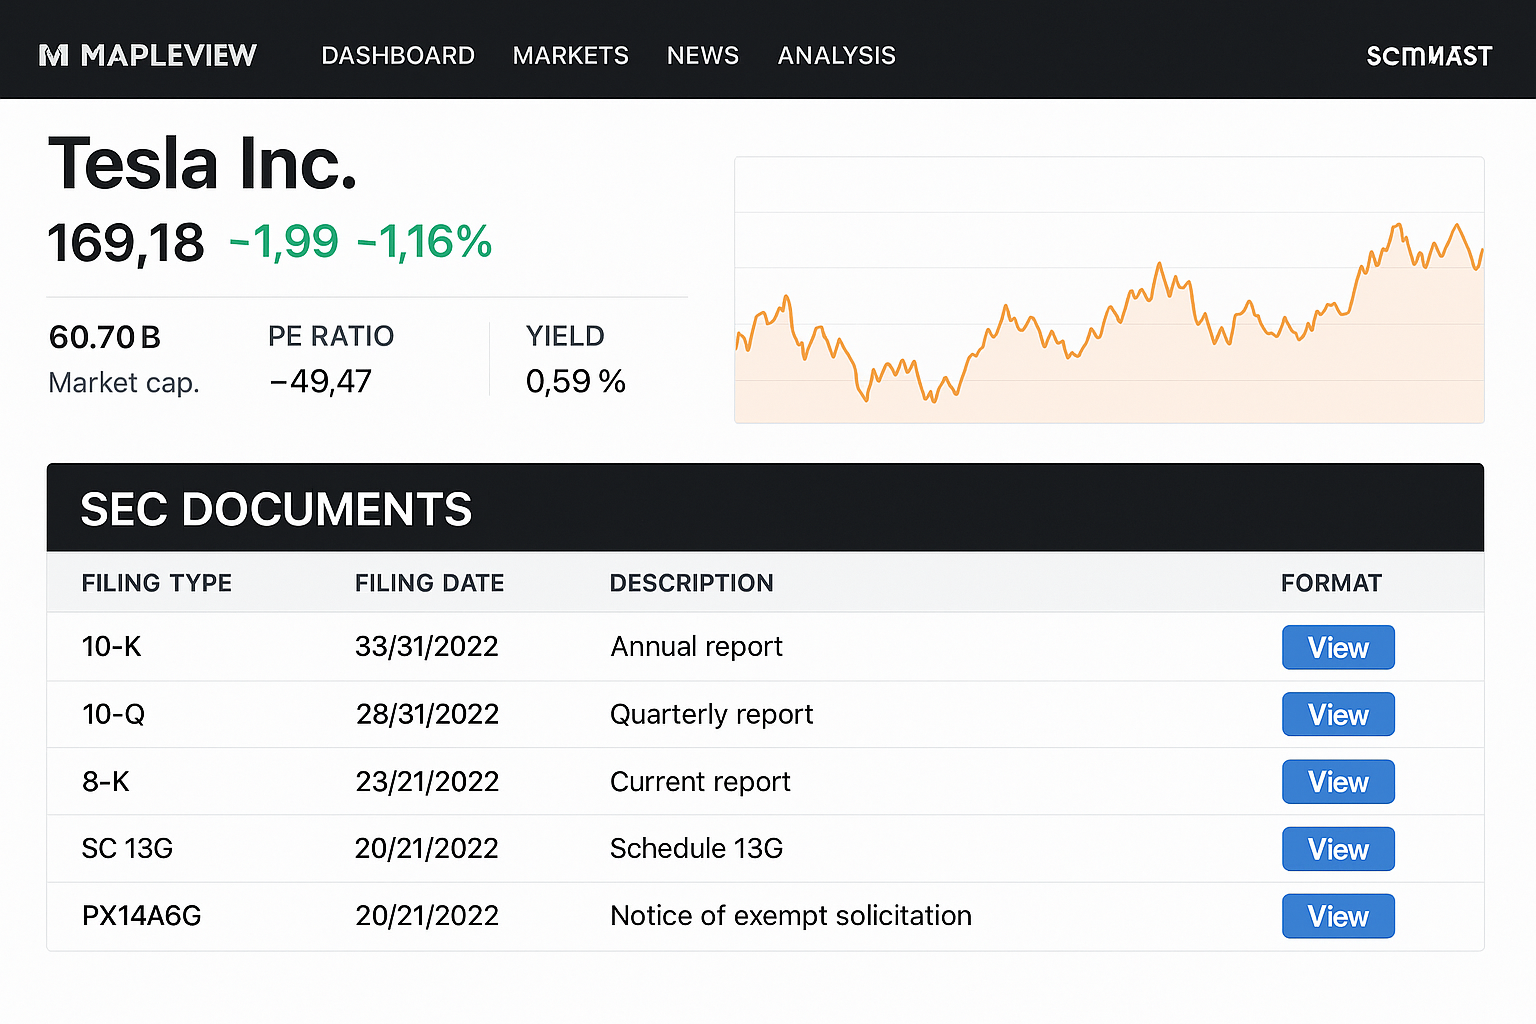Image resolution: width=1536 pixels, height=1024 pixels.
Task: Open the DASHBOARD menu item
Action: [x=398, y=56]
